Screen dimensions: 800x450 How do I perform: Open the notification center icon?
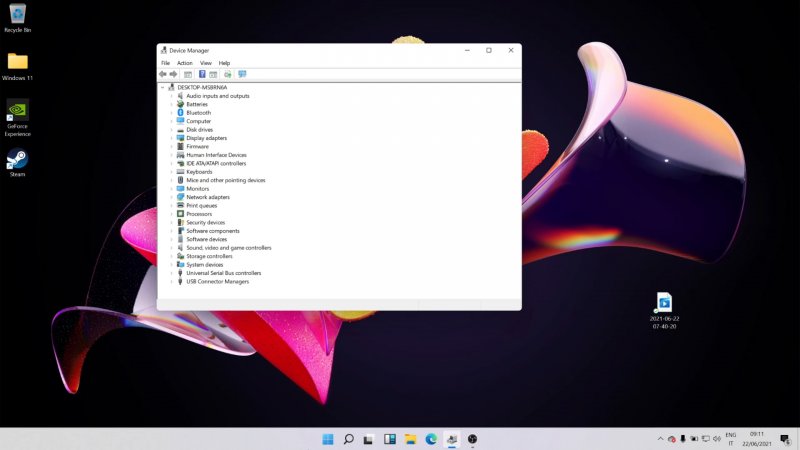click(x=786, y=439)
